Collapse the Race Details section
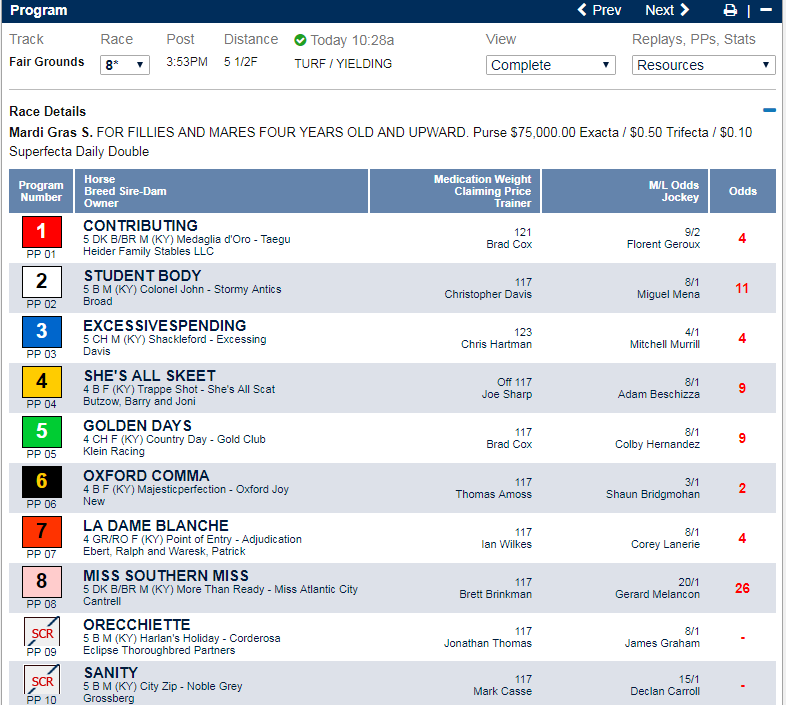The height and width of the screenshot is (705, 786). 769,111
